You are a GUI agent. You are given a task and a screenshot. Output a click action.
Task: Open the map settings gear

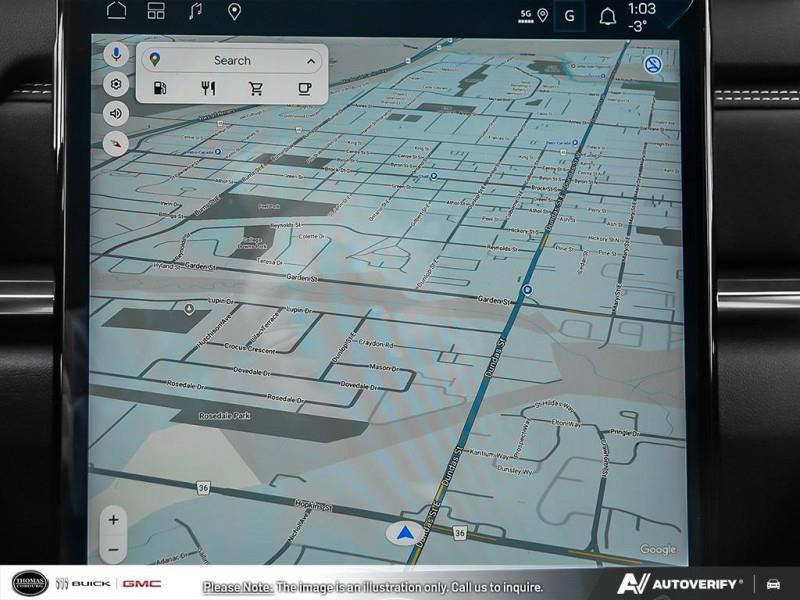(116, 84)
